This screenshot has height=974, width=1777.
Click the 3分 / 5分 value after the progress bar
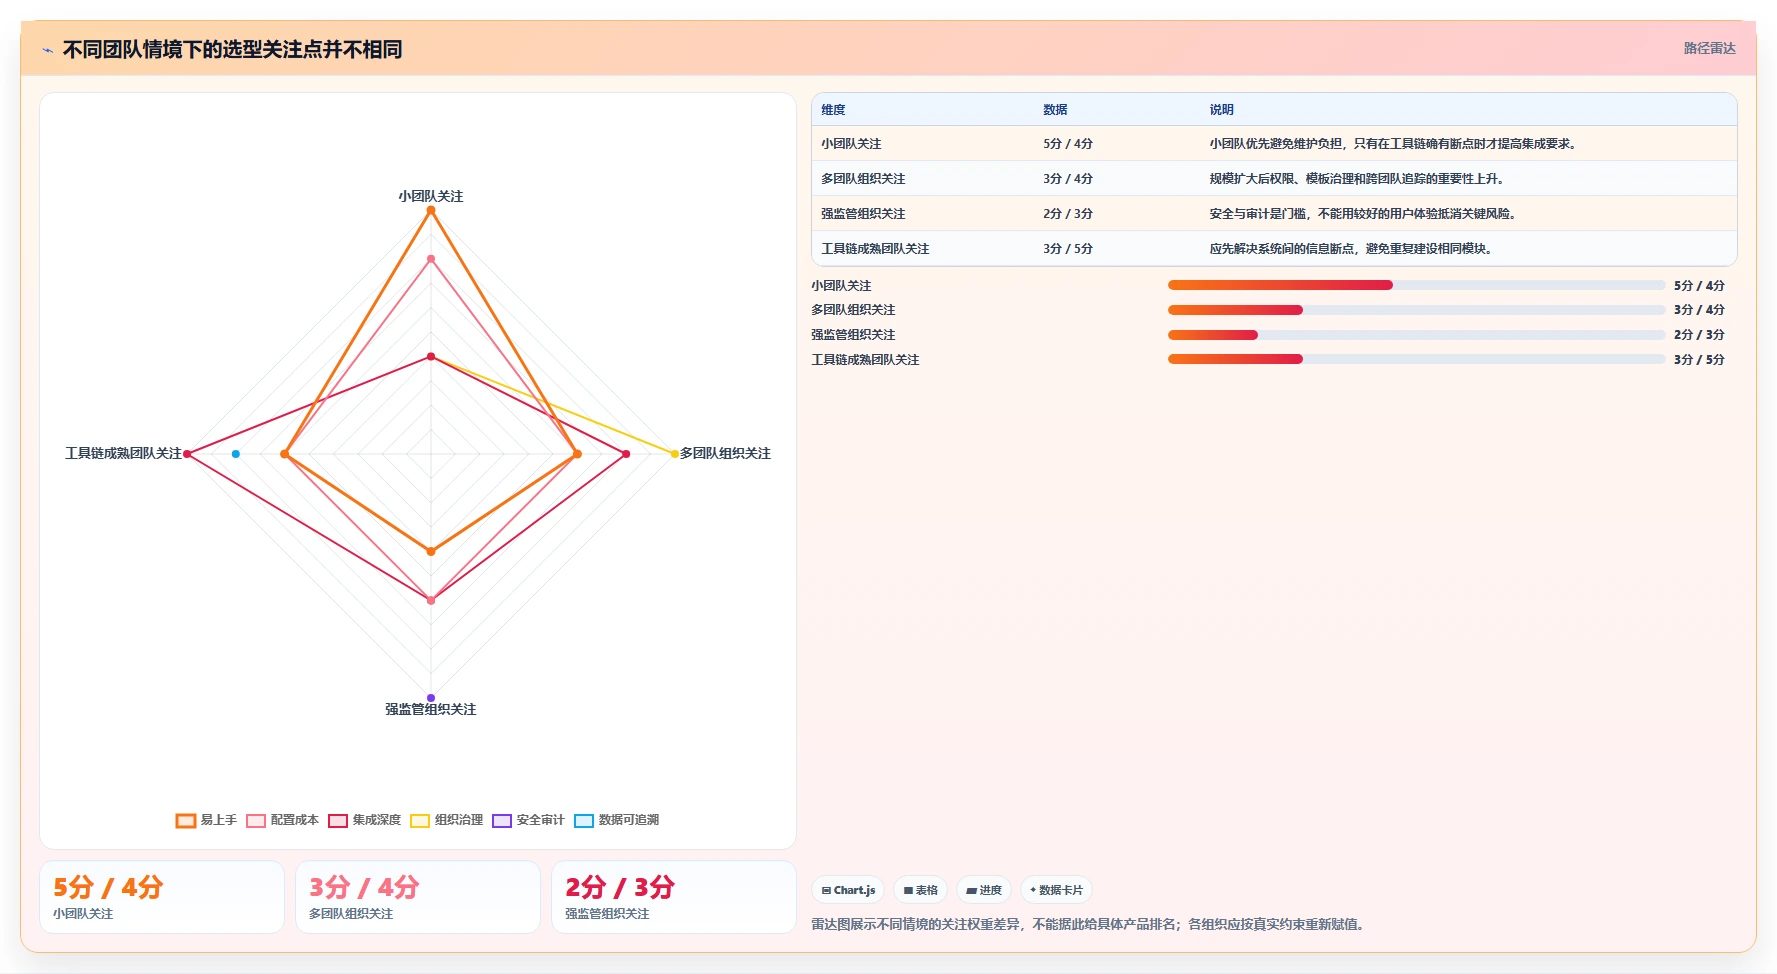click(1699, 360)
